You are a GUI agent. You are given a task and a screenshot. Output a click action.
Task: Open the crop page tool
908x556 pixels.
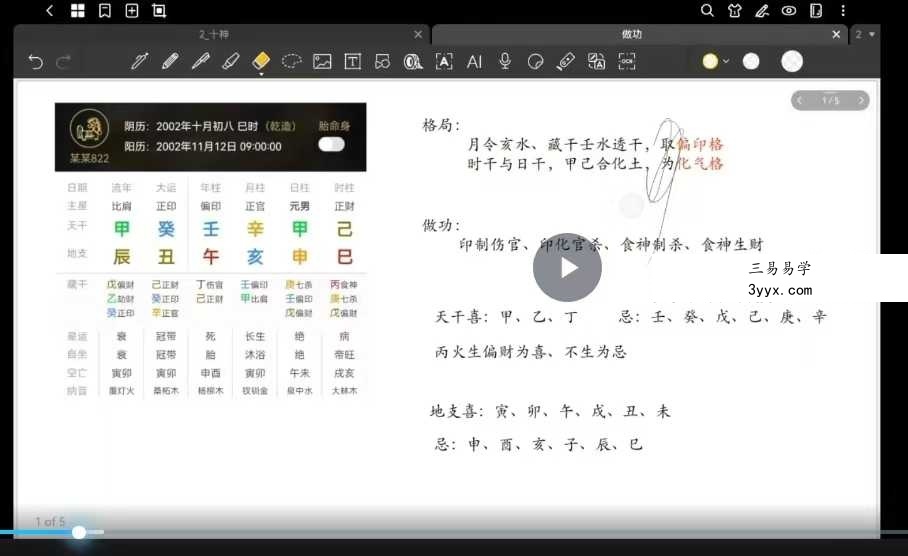159,10
